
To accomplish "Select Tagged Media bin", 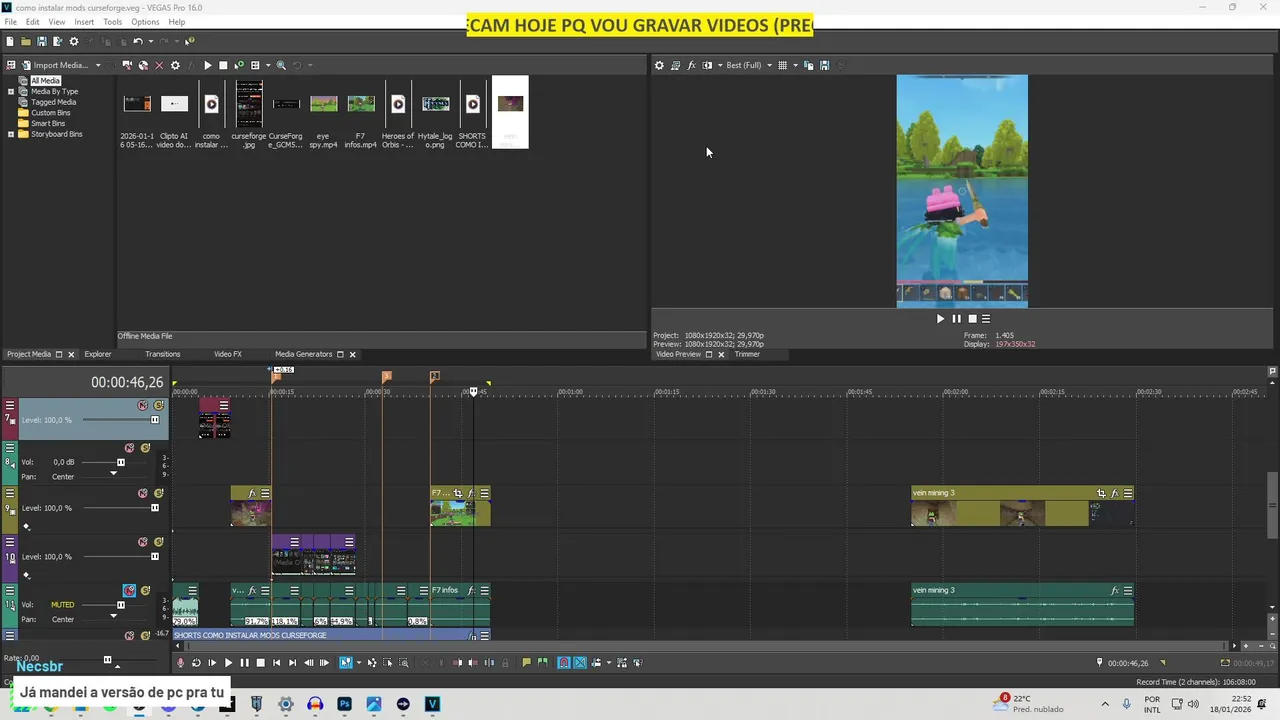I will [53, 102].
